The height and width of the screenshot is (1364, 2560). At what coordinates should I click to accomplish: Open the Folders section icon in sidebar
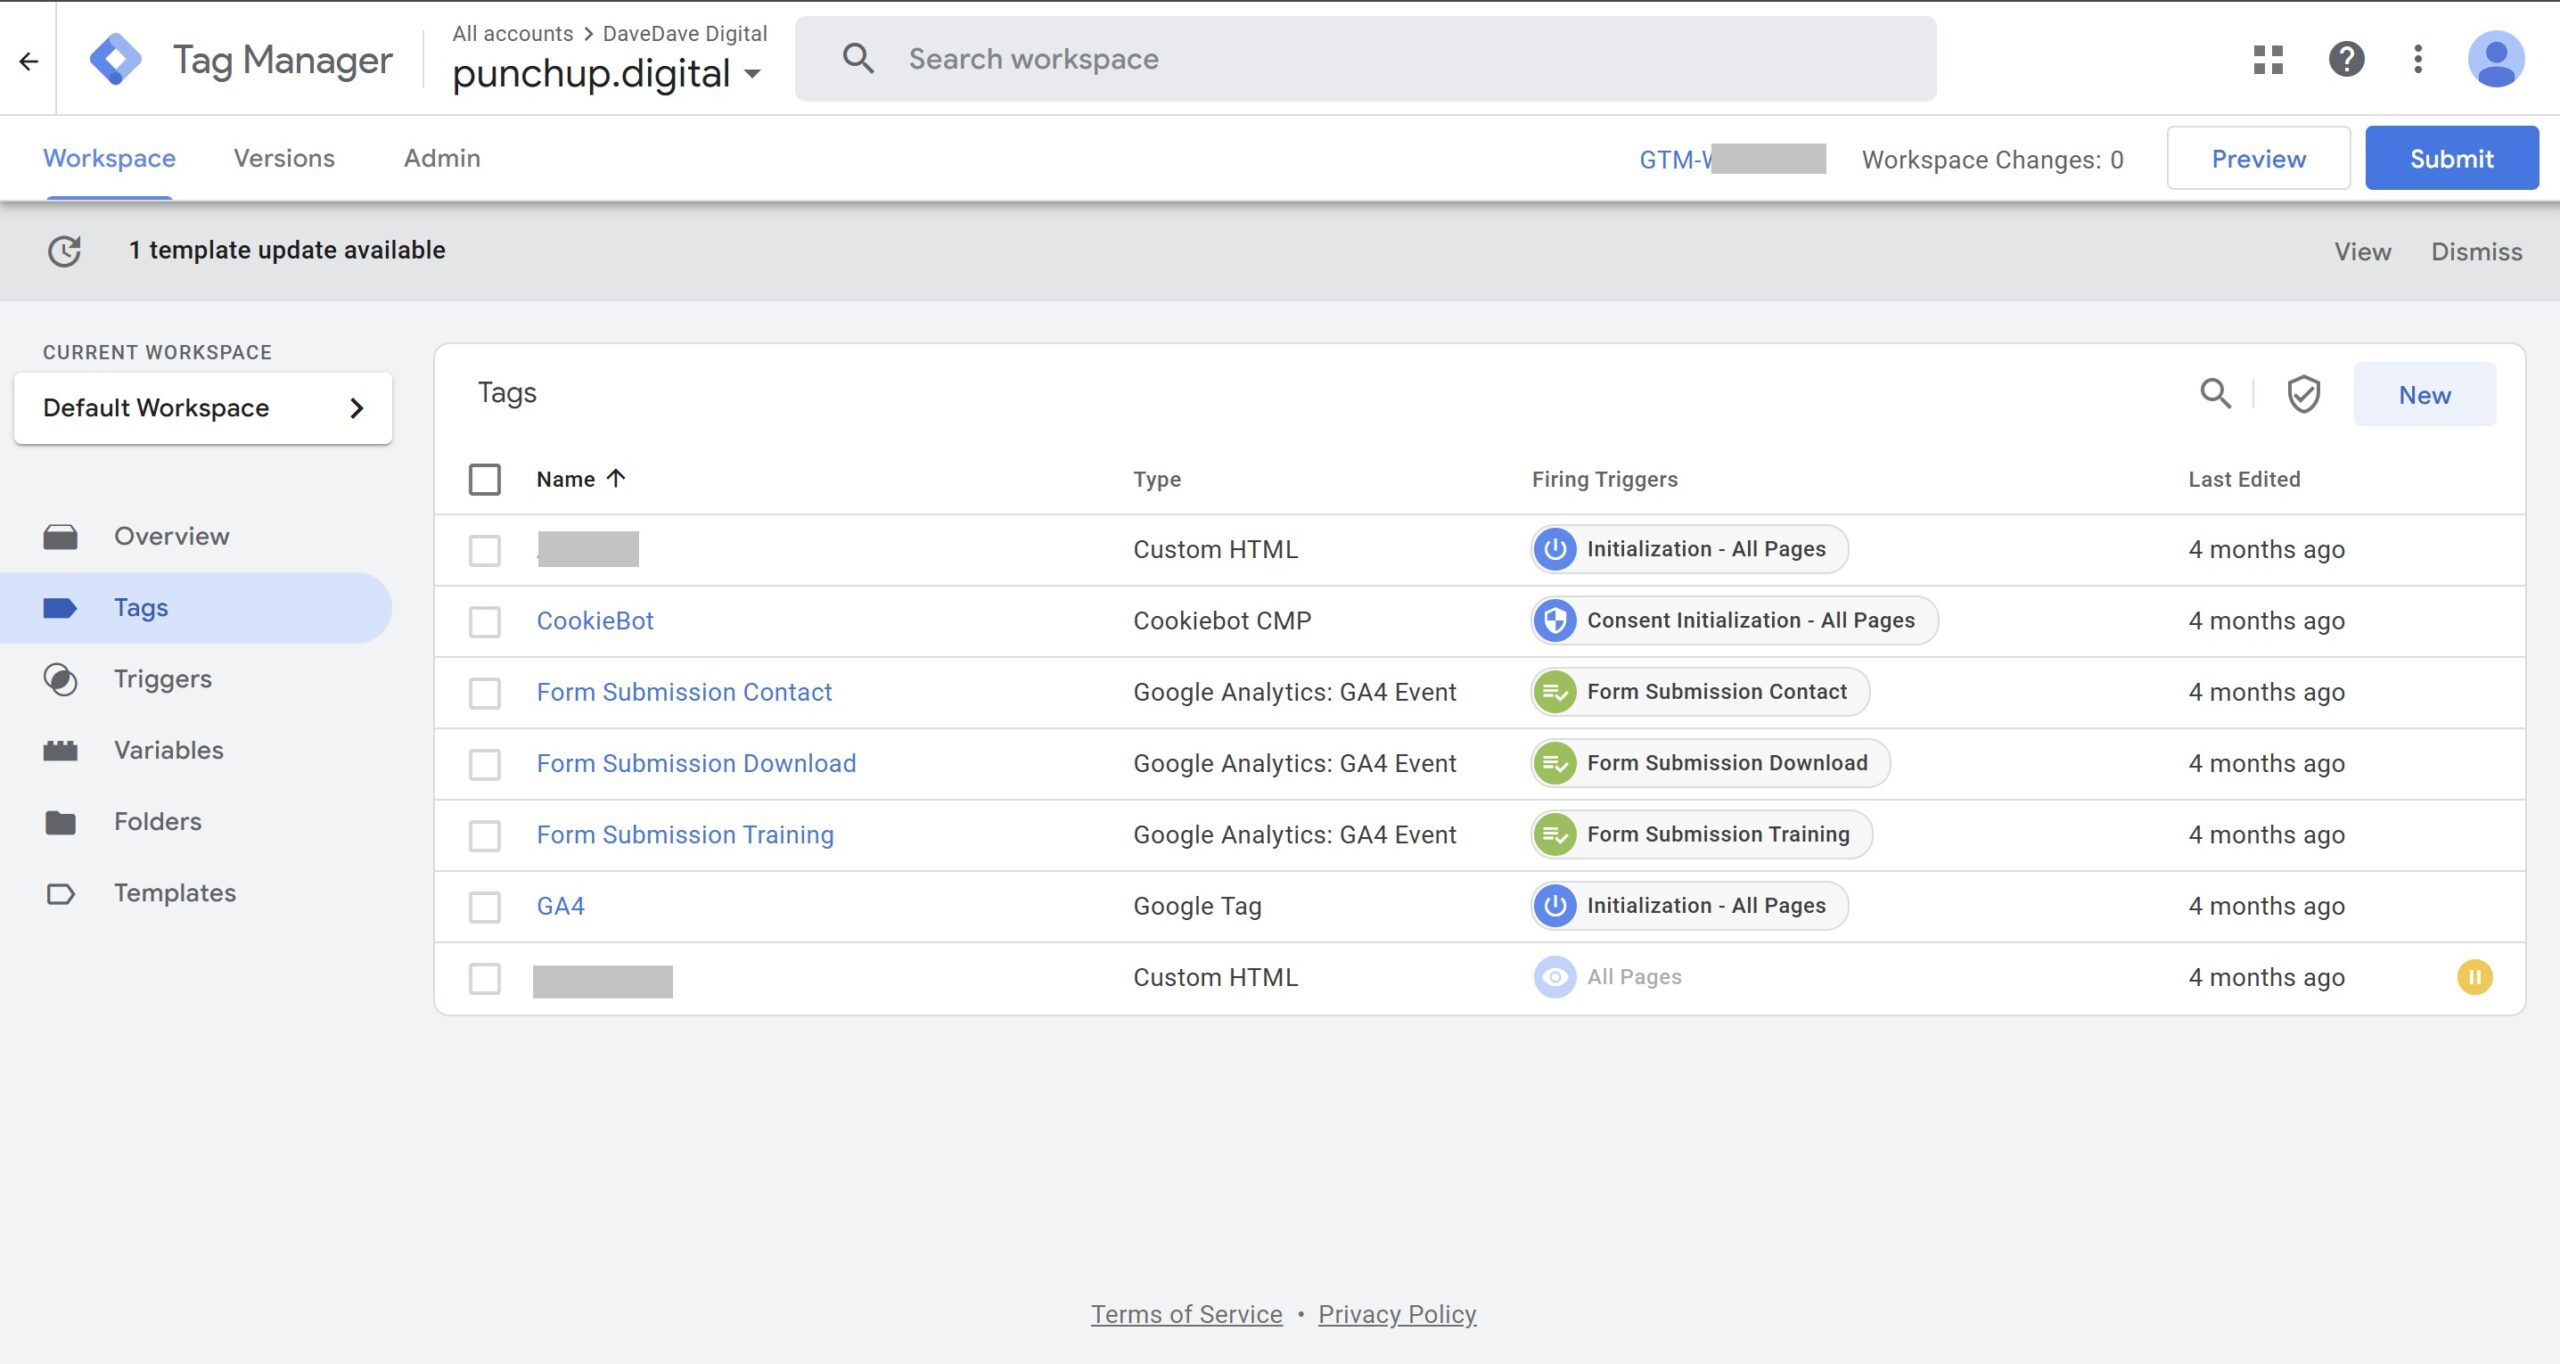pos(61,821)
